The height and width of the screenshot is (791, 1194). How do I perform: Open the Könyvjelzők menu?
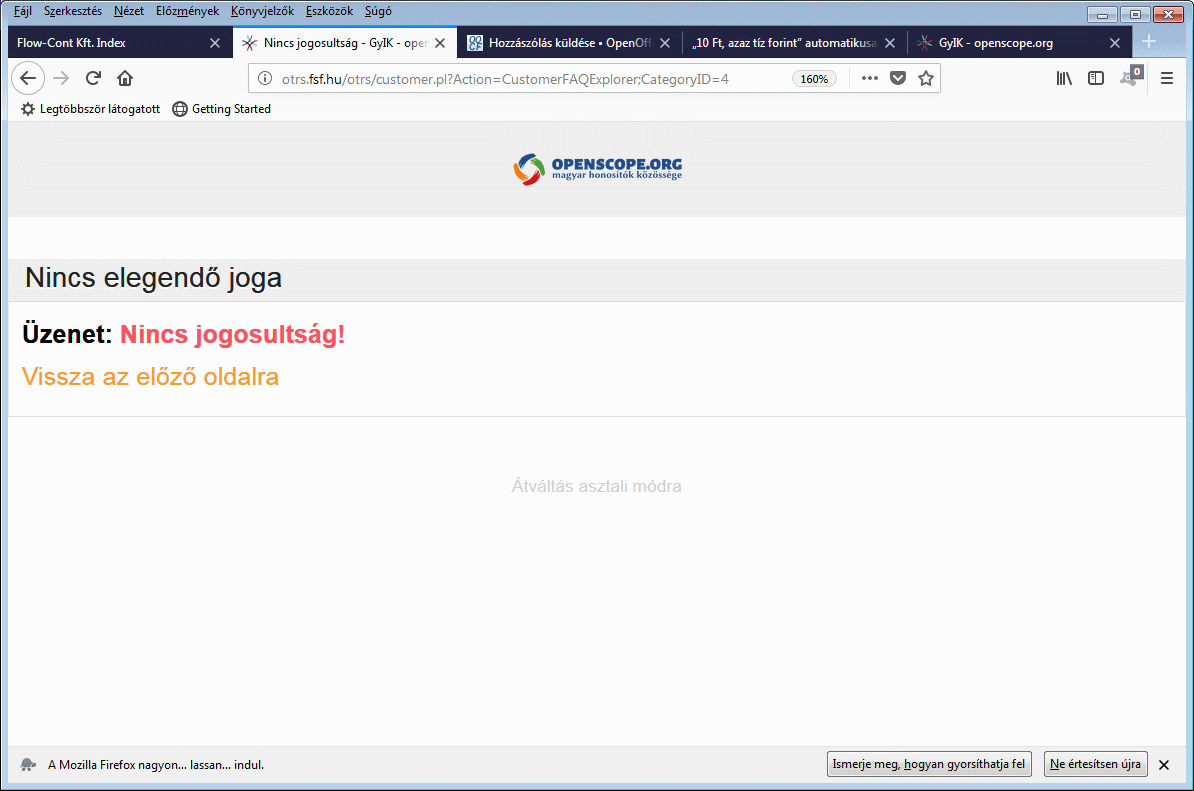262,11
